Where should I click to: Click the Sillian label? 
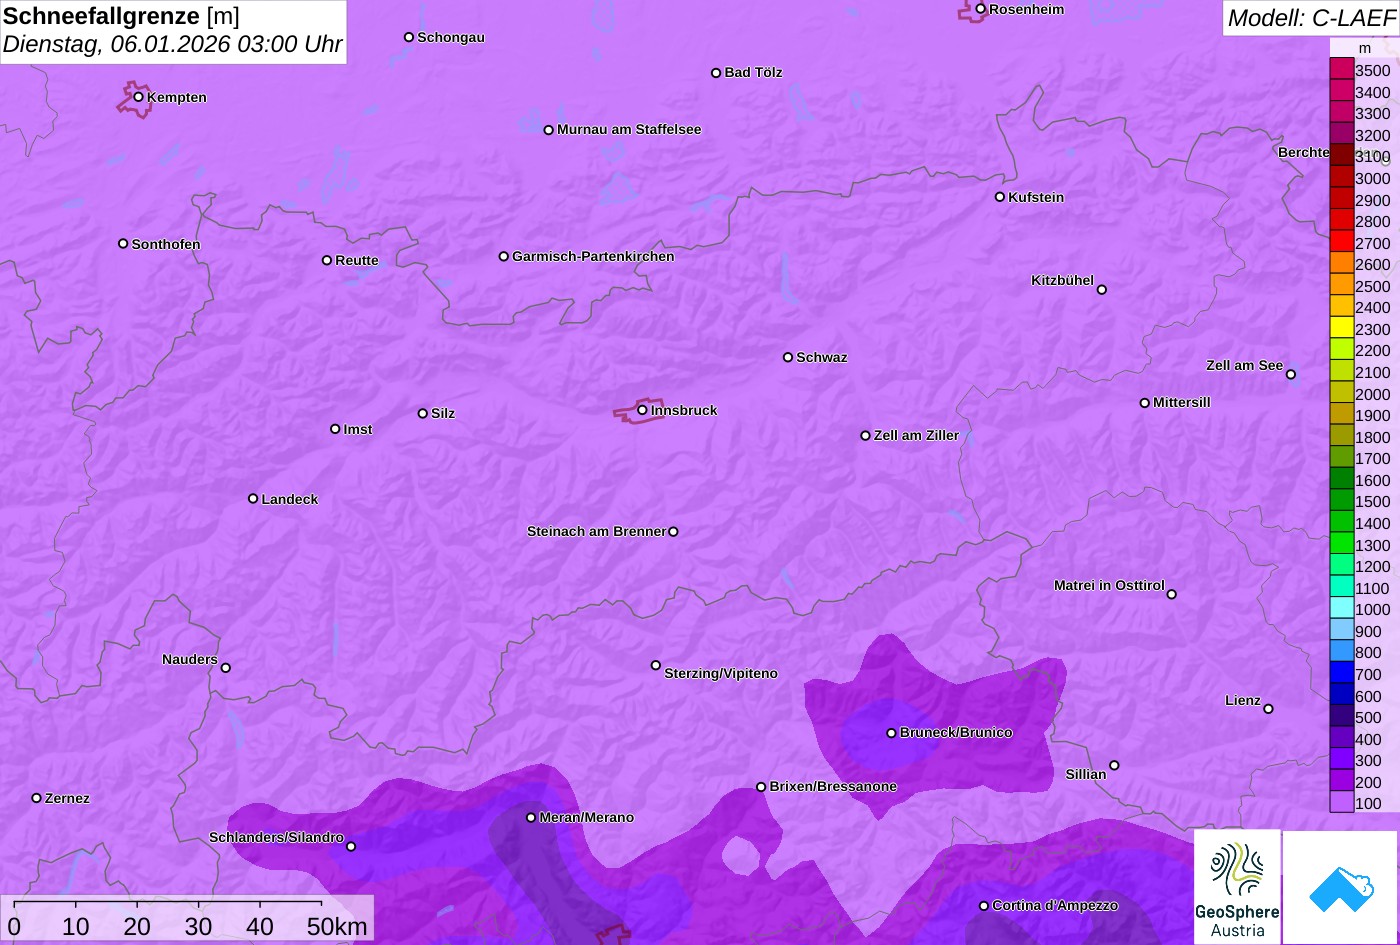tap(1086, 774)
